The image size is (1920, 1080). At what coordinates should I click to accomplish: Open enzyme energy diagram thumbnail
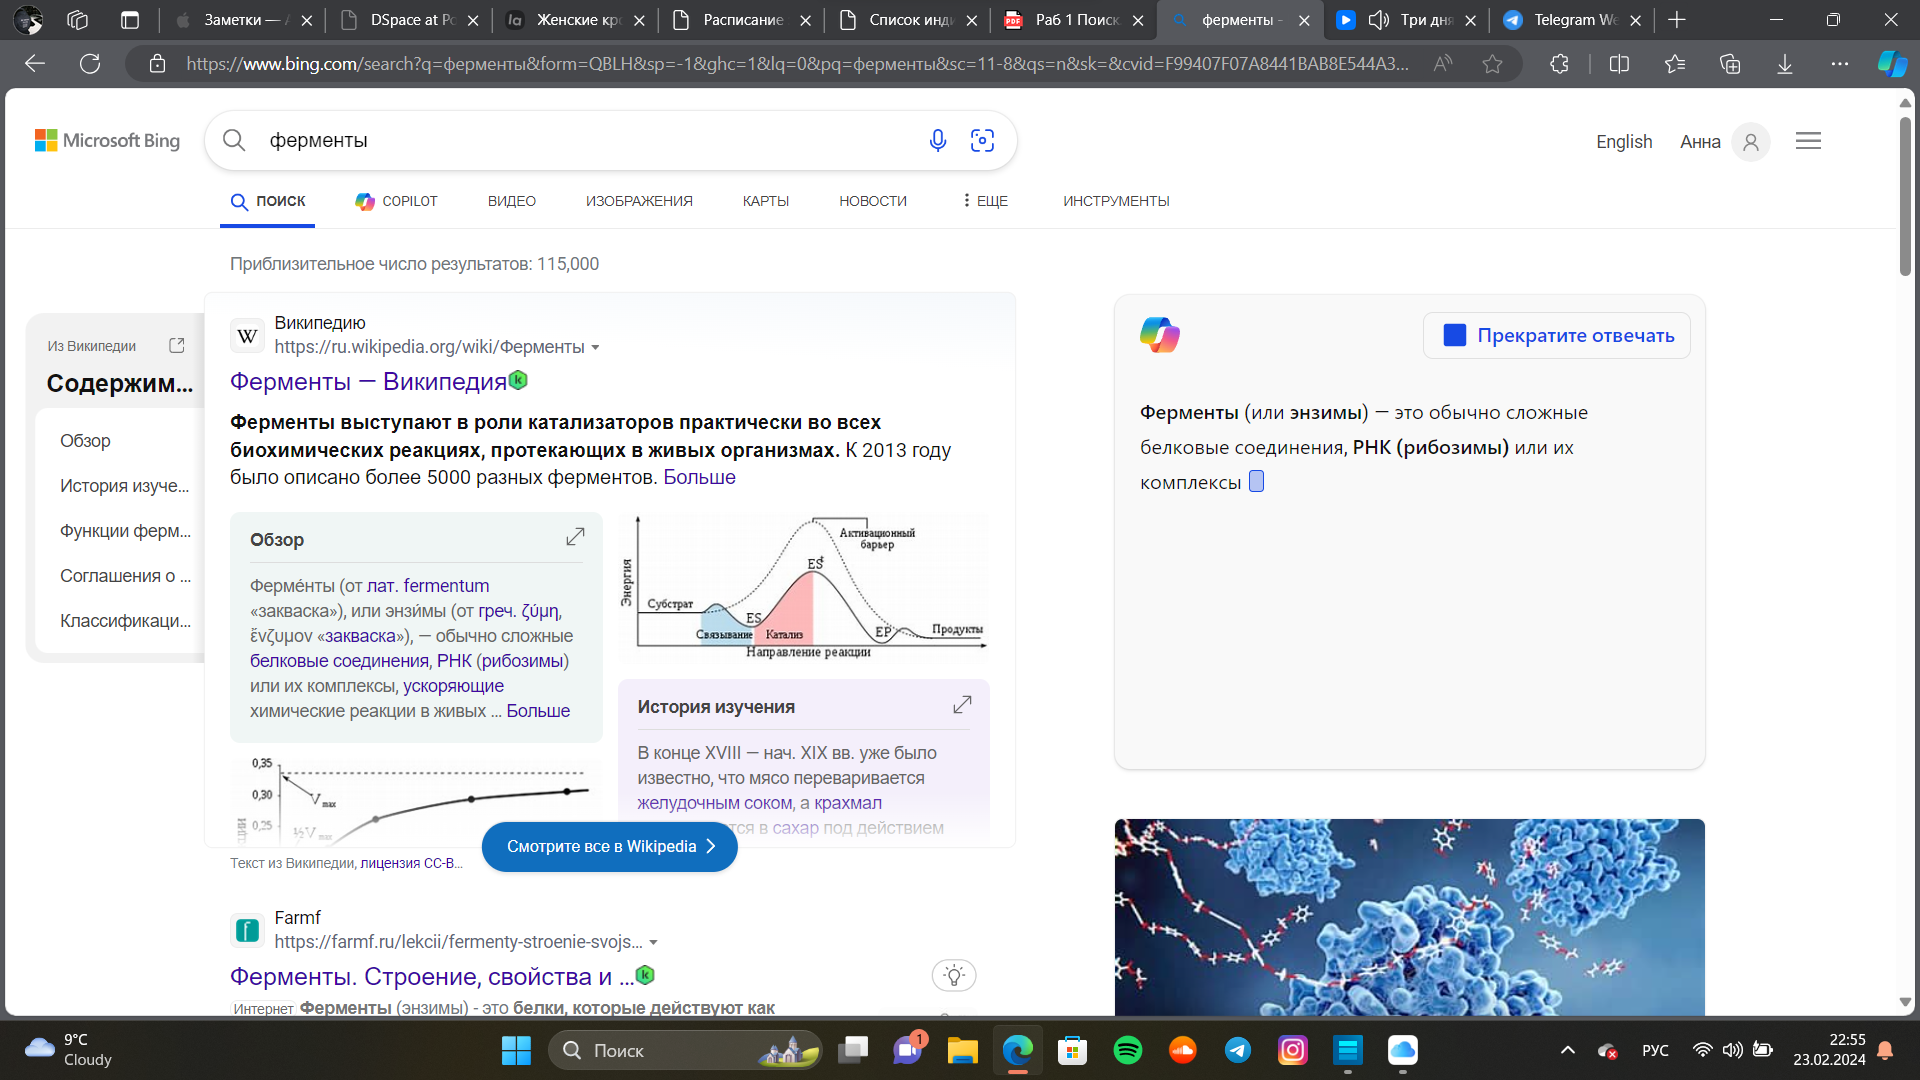[804, 587]
